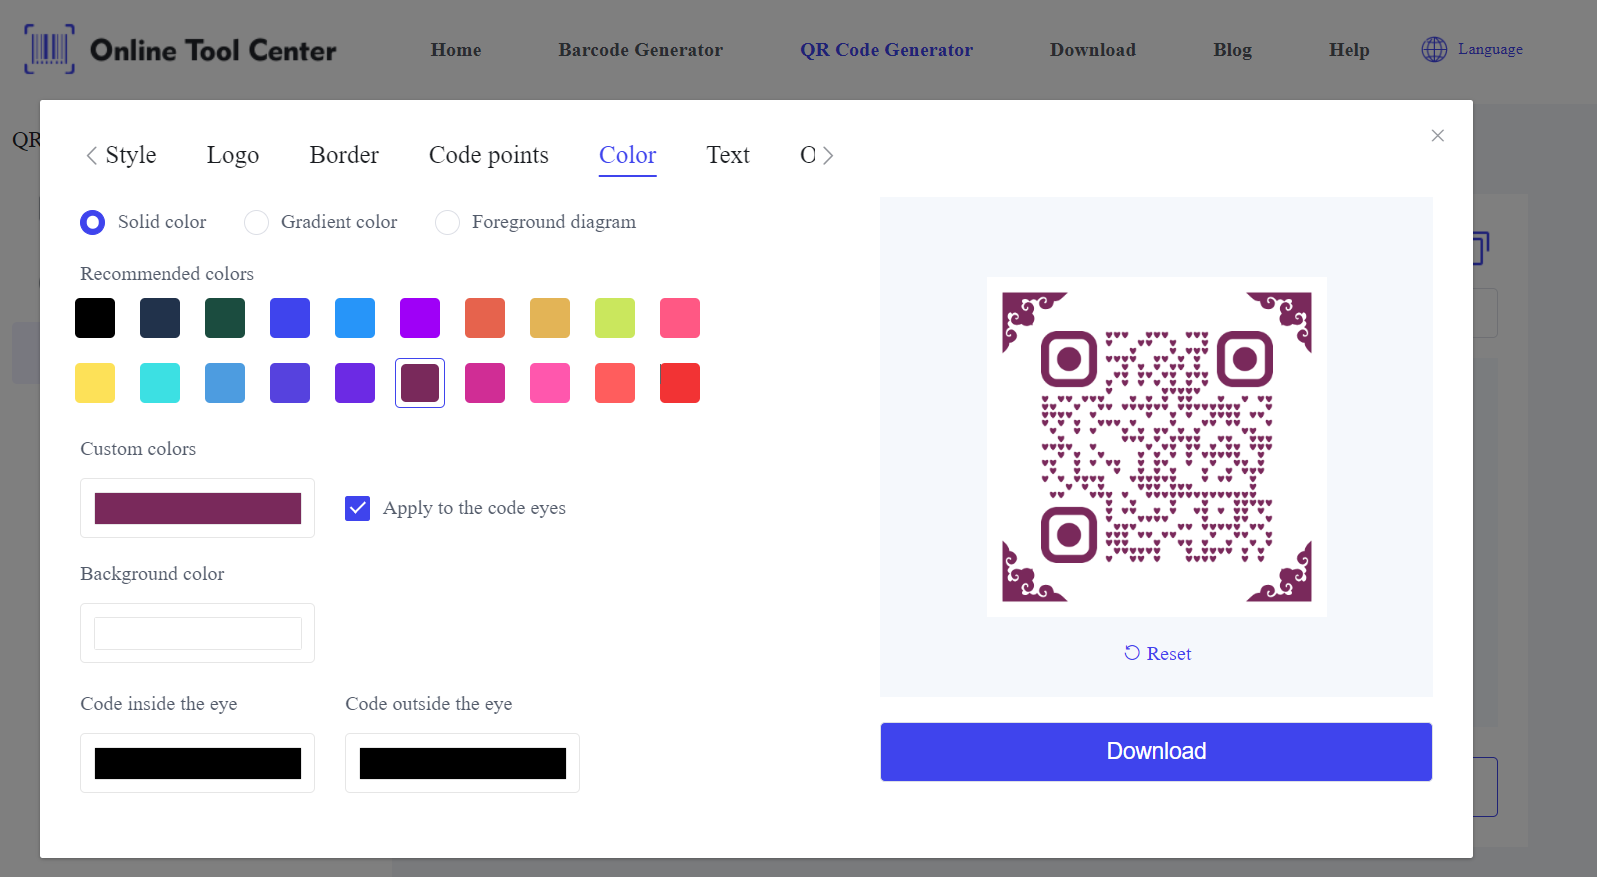
Task: Open the Text tab
Action: pos(728,155)
